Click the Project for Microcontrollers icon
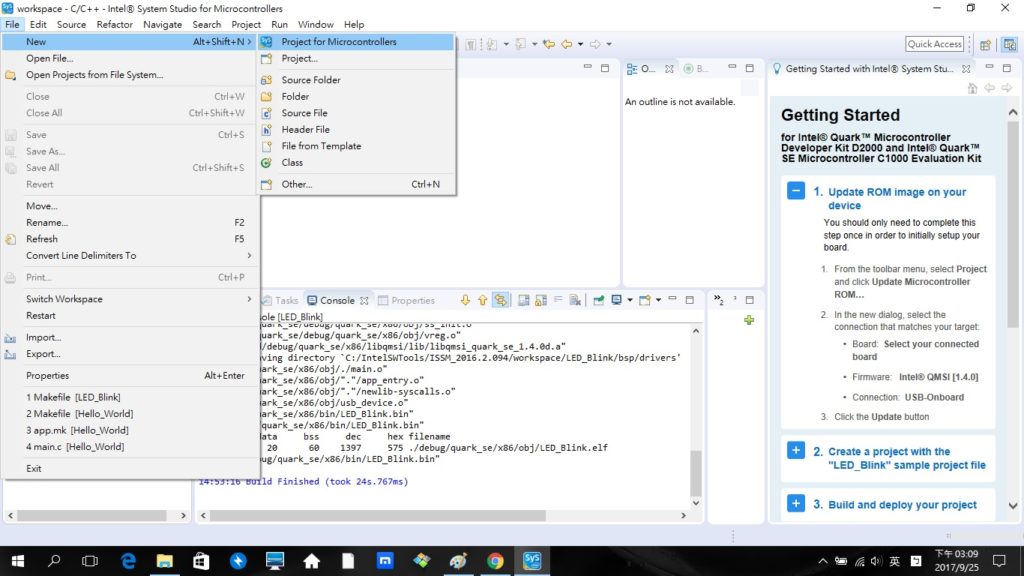Image resolution: width=1024 pixels, height=576 pixels. (266, 42)
